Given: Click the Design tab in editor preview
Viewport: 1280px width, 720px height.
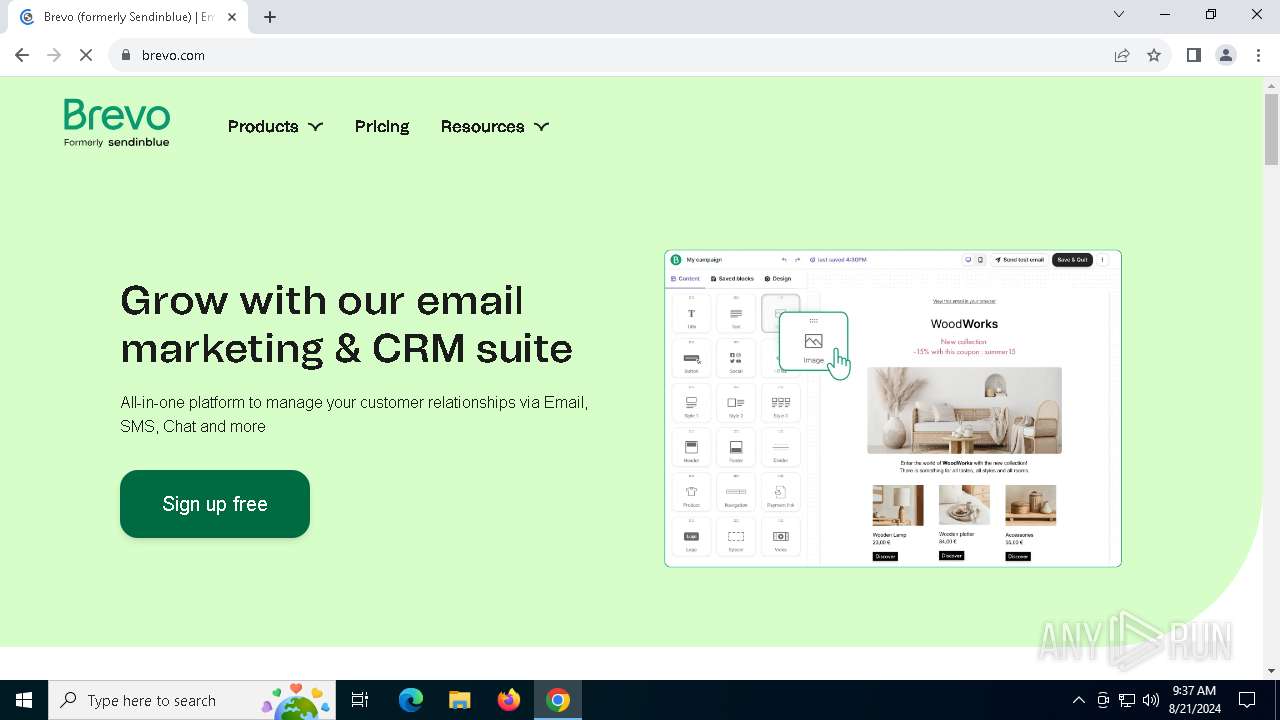Looking at the screenshot, I should 778,279.
